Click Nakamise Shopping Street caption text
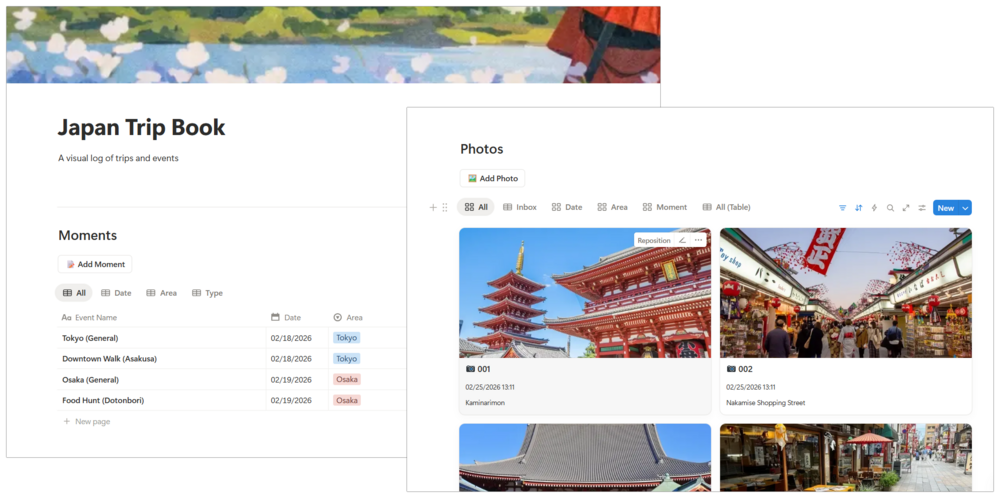1005x502 pixels. (x=766, y=403)
